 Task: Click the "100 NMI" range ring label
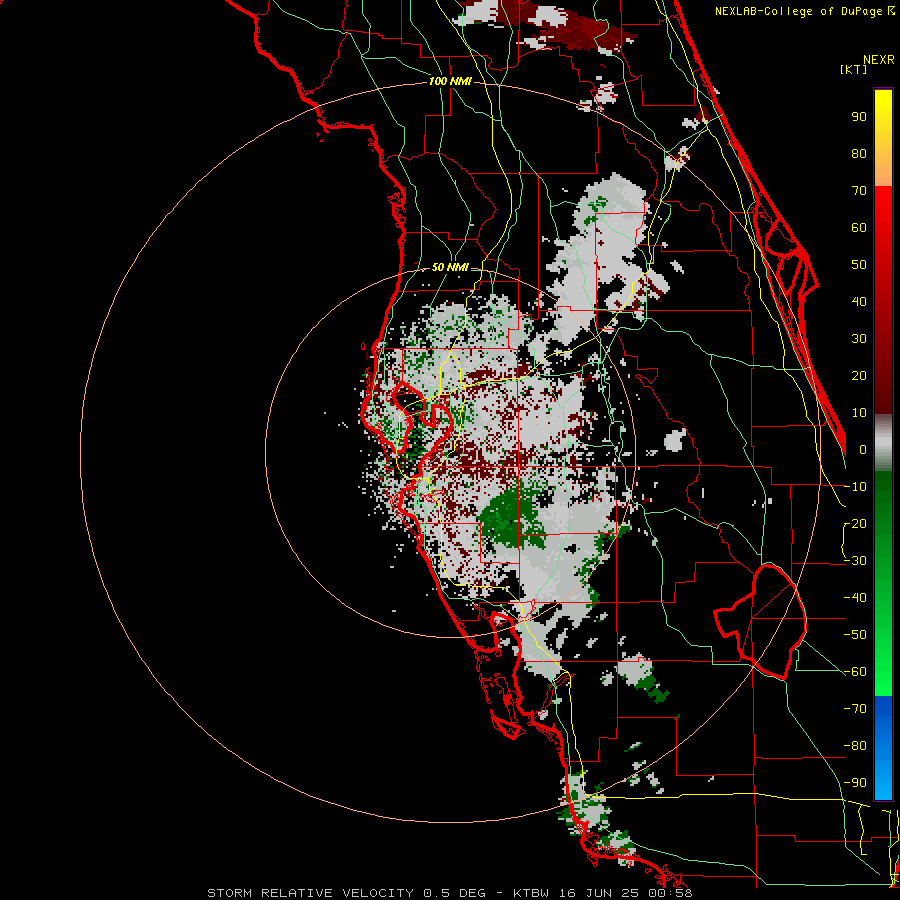point(450,82)
